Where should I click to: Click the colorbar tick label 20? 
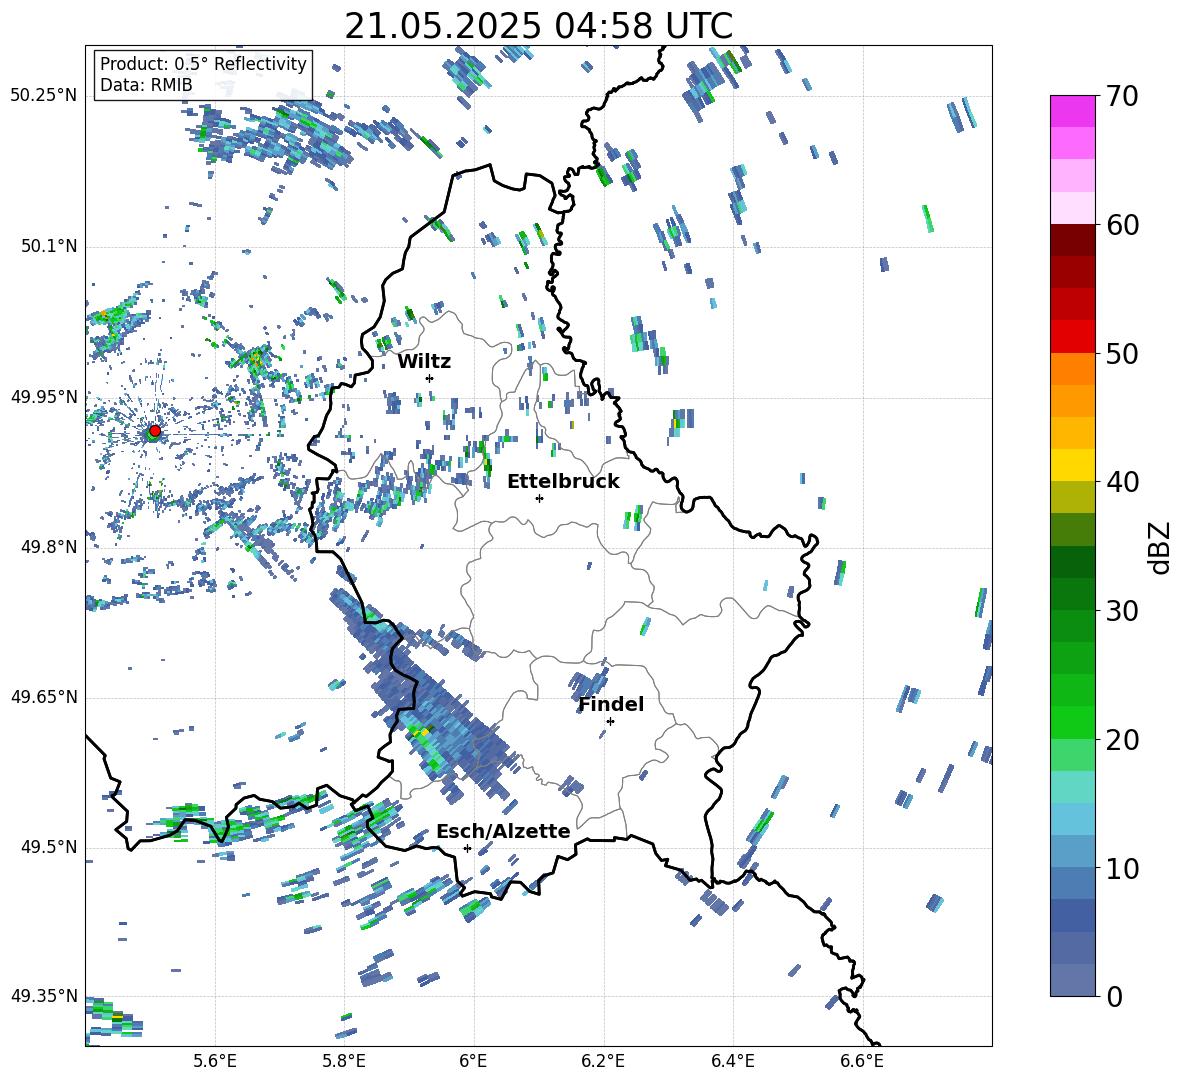[x=1121, y=739]
